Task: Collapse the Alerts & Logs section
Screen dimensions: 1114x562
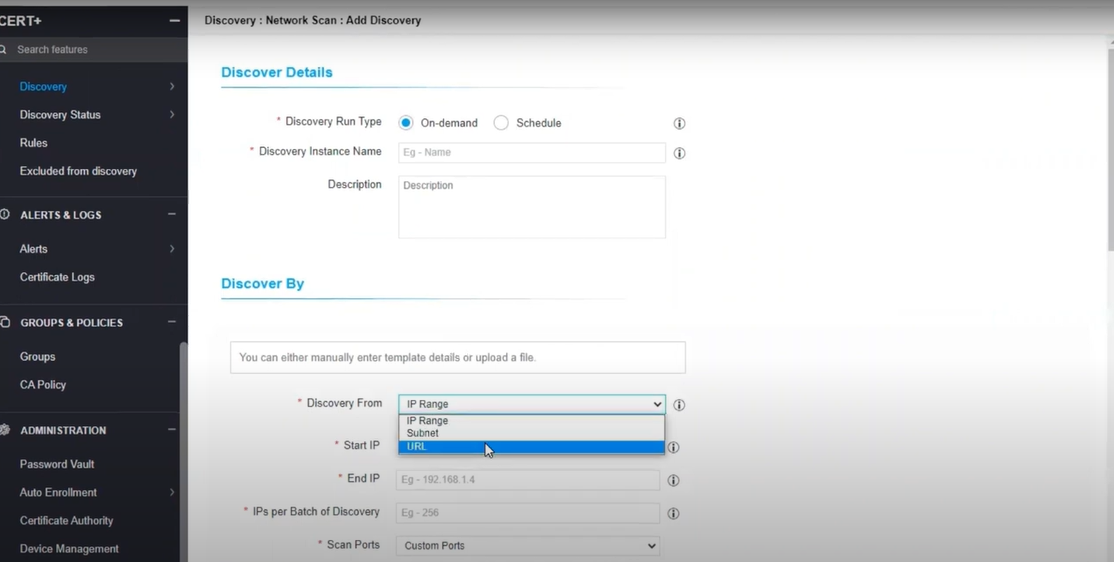Action: 172,215
